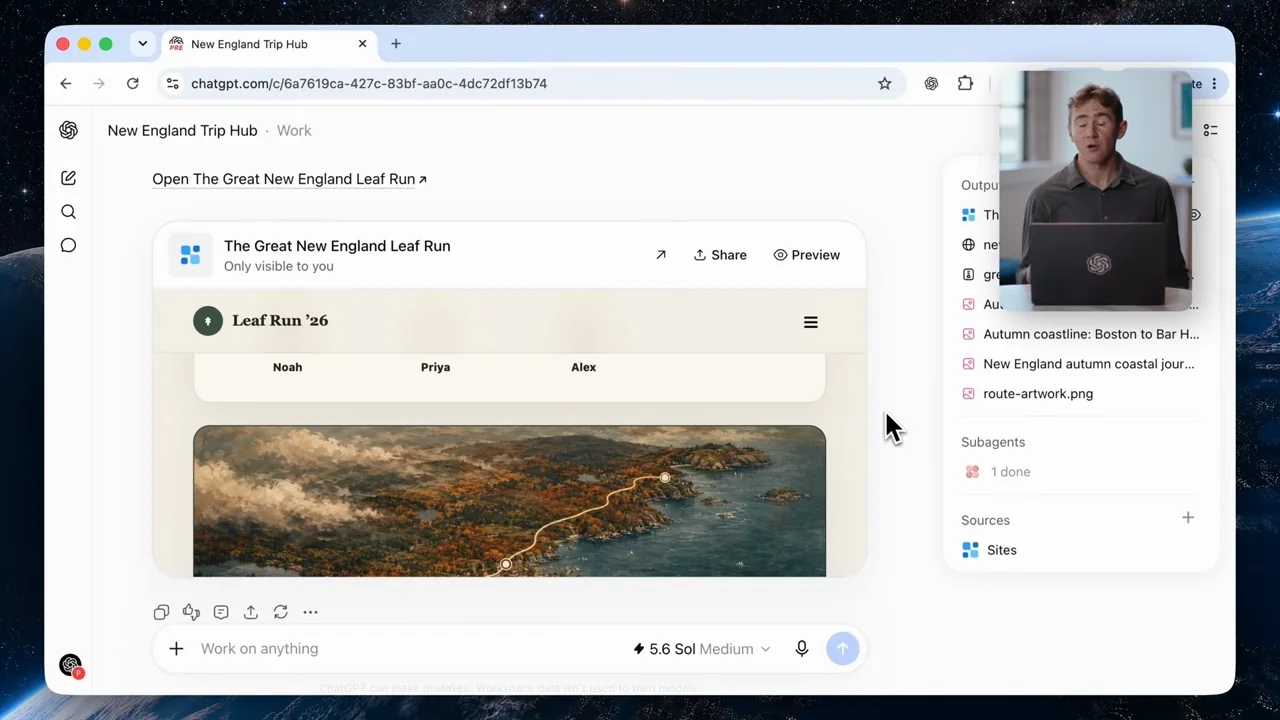Open the Sites source entry
The image size is (1280, 720).
989,550
